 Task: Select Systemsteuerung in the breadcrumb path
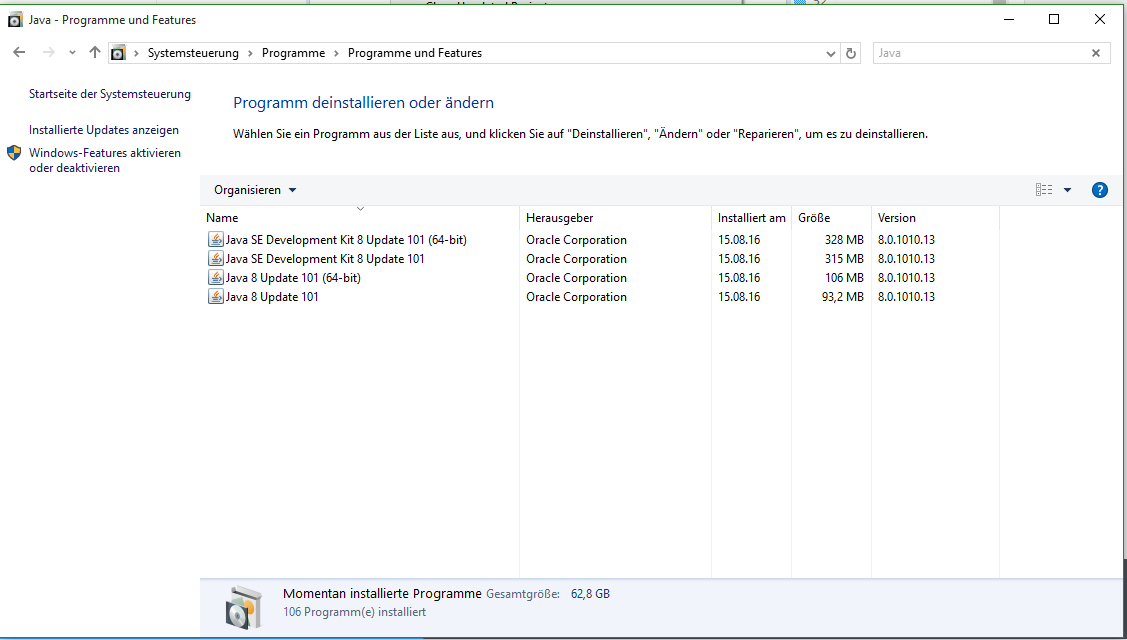(193, 53)
